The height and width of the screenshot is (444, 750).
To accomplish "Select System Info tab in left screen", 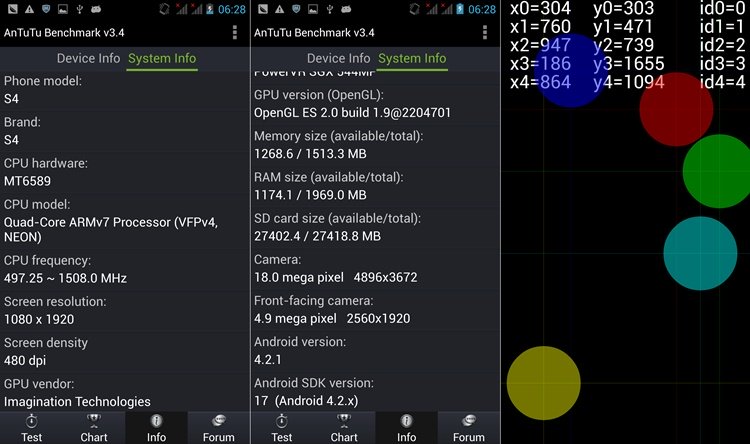I will (162, 59).
